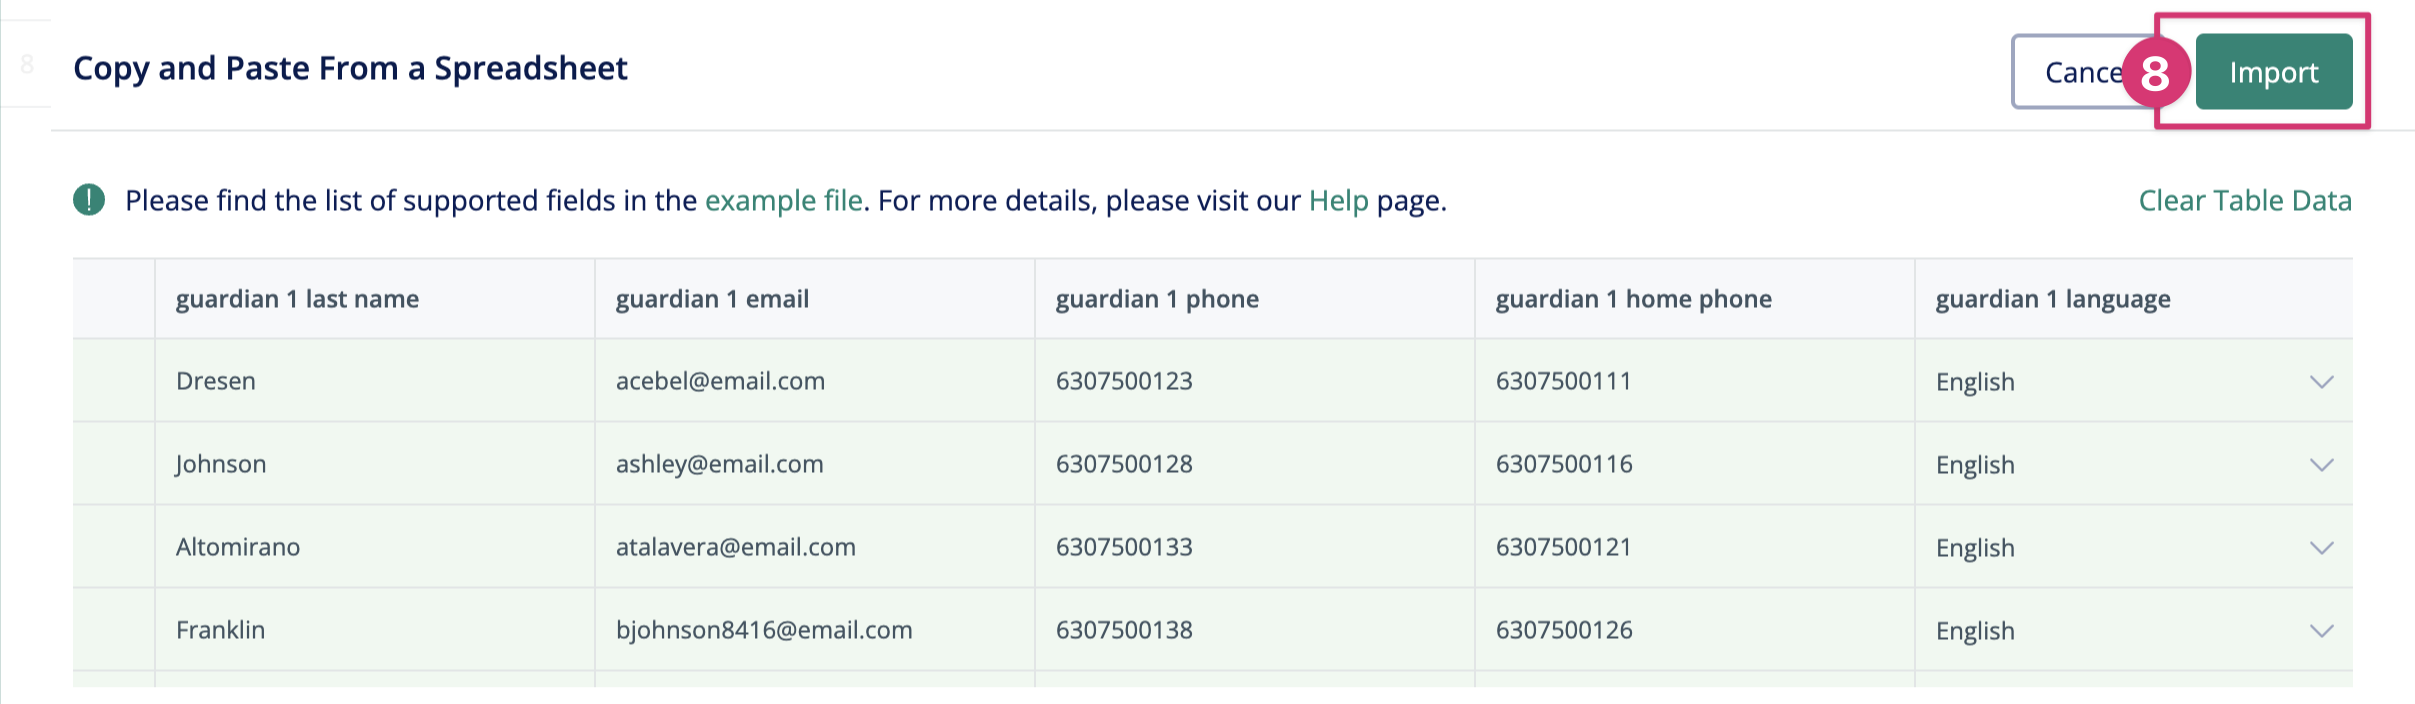Screen dimensions: 2415x704
Task: Edit the acebel@email.com email cell
Action: point(720,381)
